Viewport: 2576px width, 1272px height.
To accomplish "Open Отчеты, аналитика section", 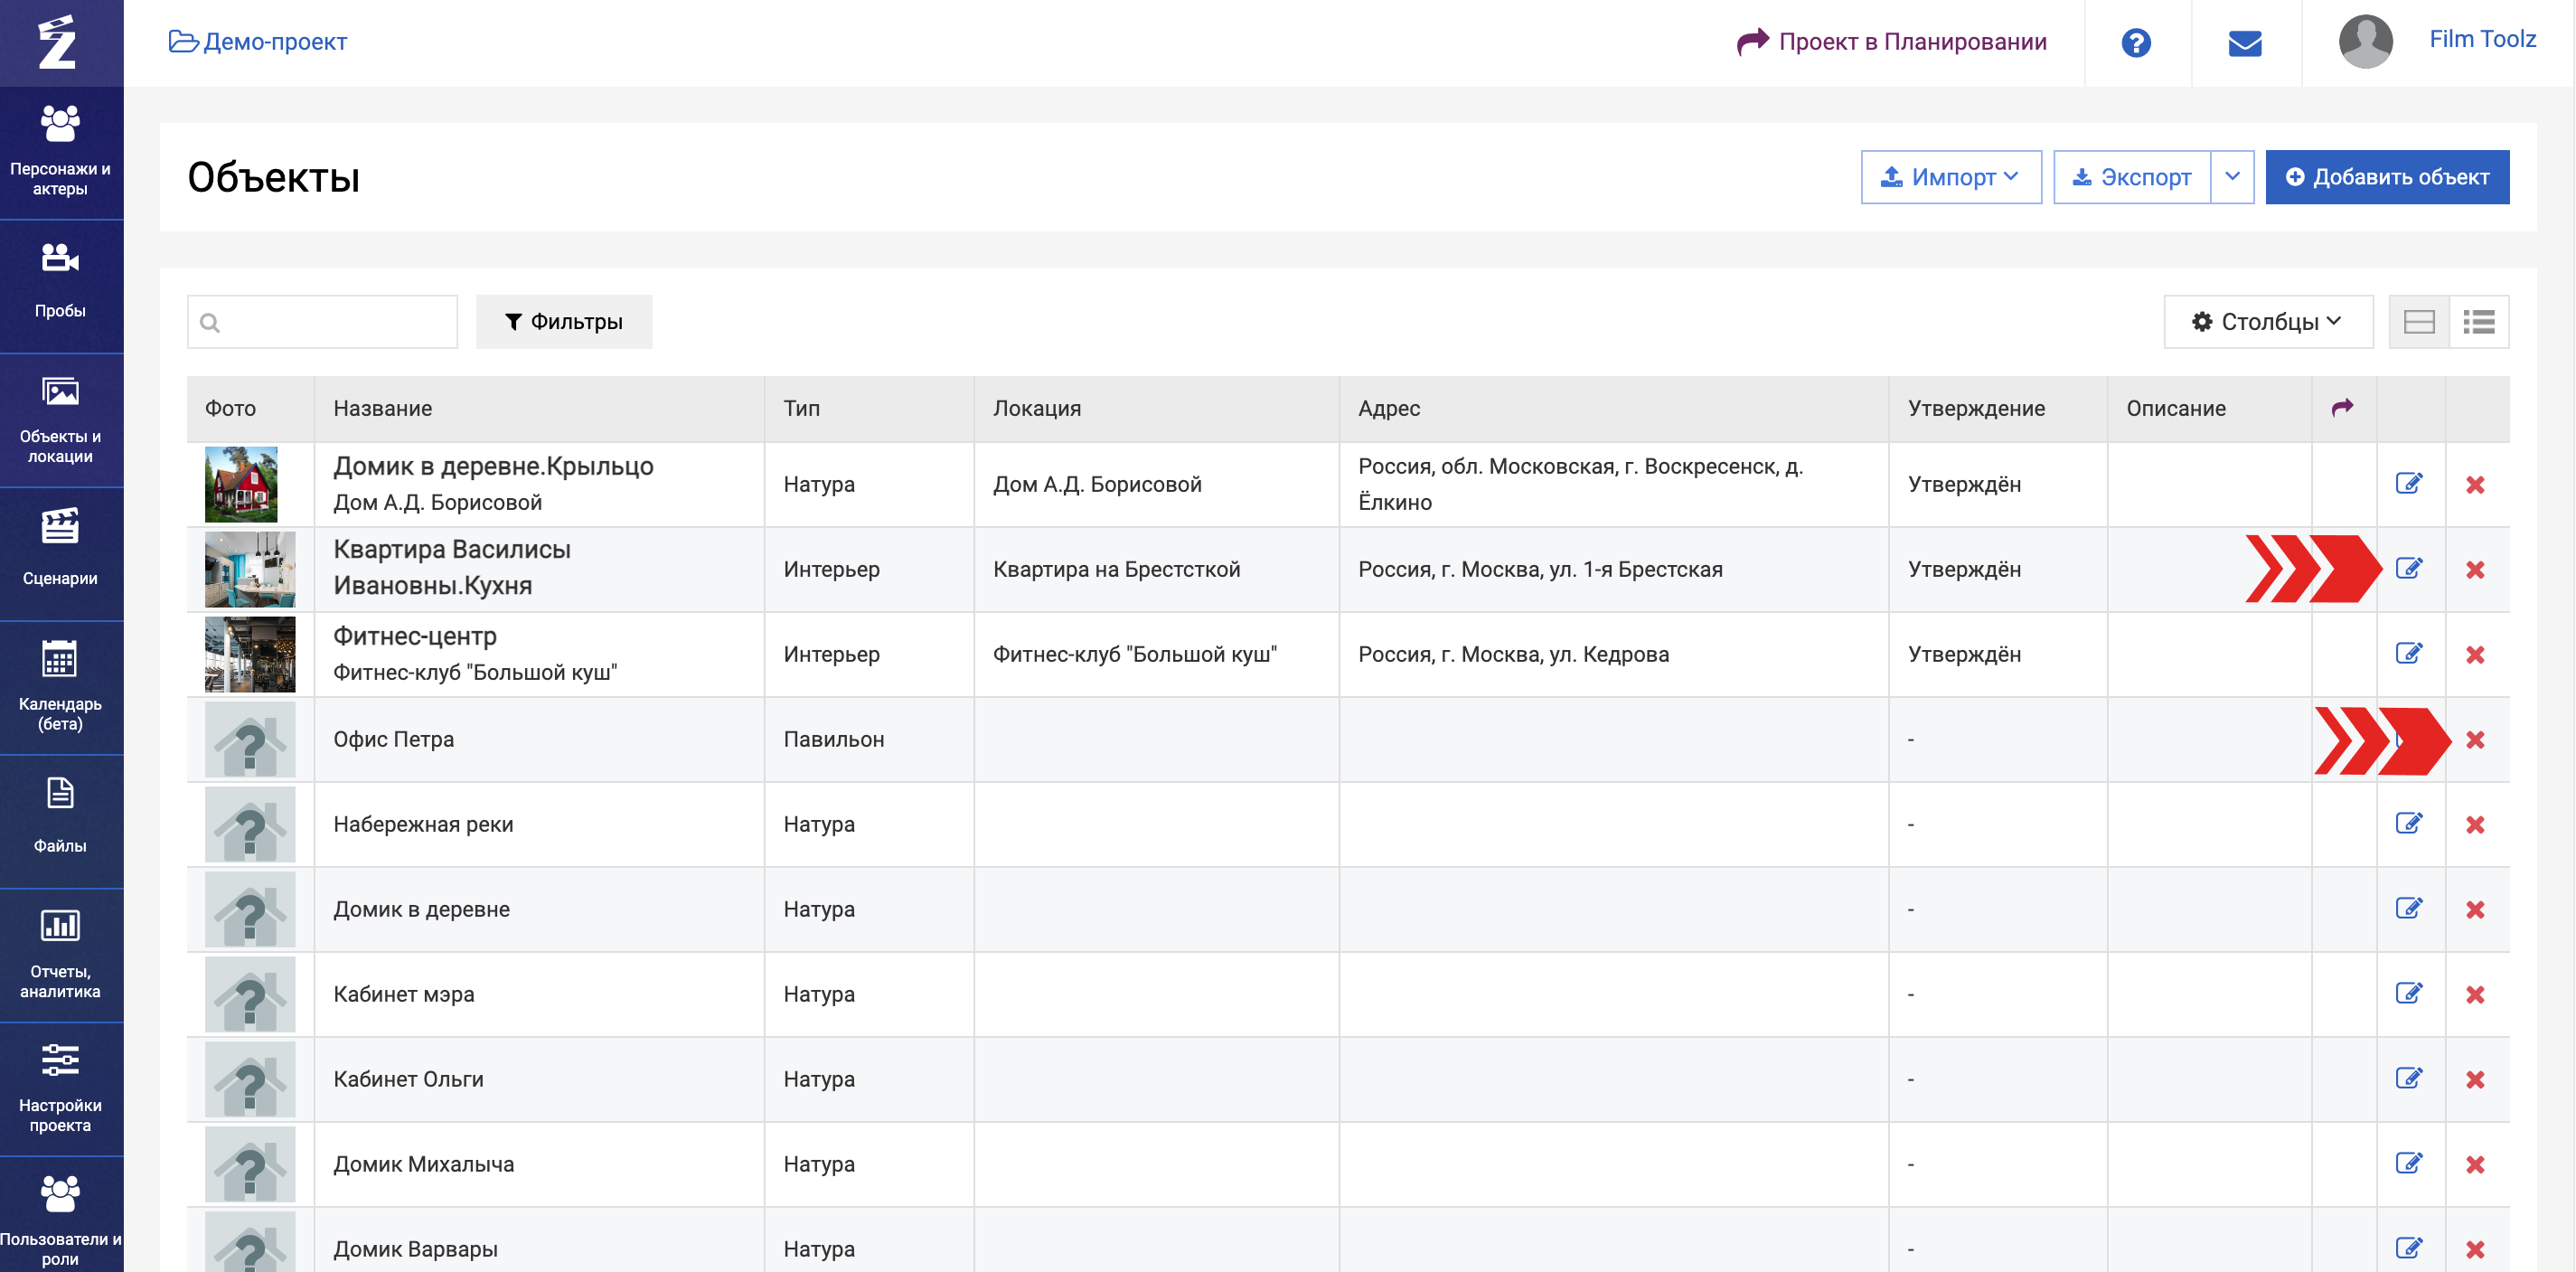I will click(x=60, y=955).
